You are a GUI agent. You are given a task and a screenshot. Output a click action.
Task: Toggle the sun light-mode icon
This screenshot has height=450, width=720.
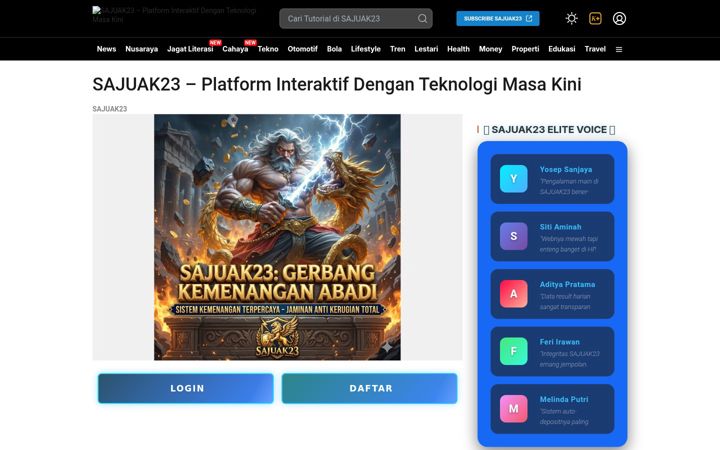click(571, 18)
